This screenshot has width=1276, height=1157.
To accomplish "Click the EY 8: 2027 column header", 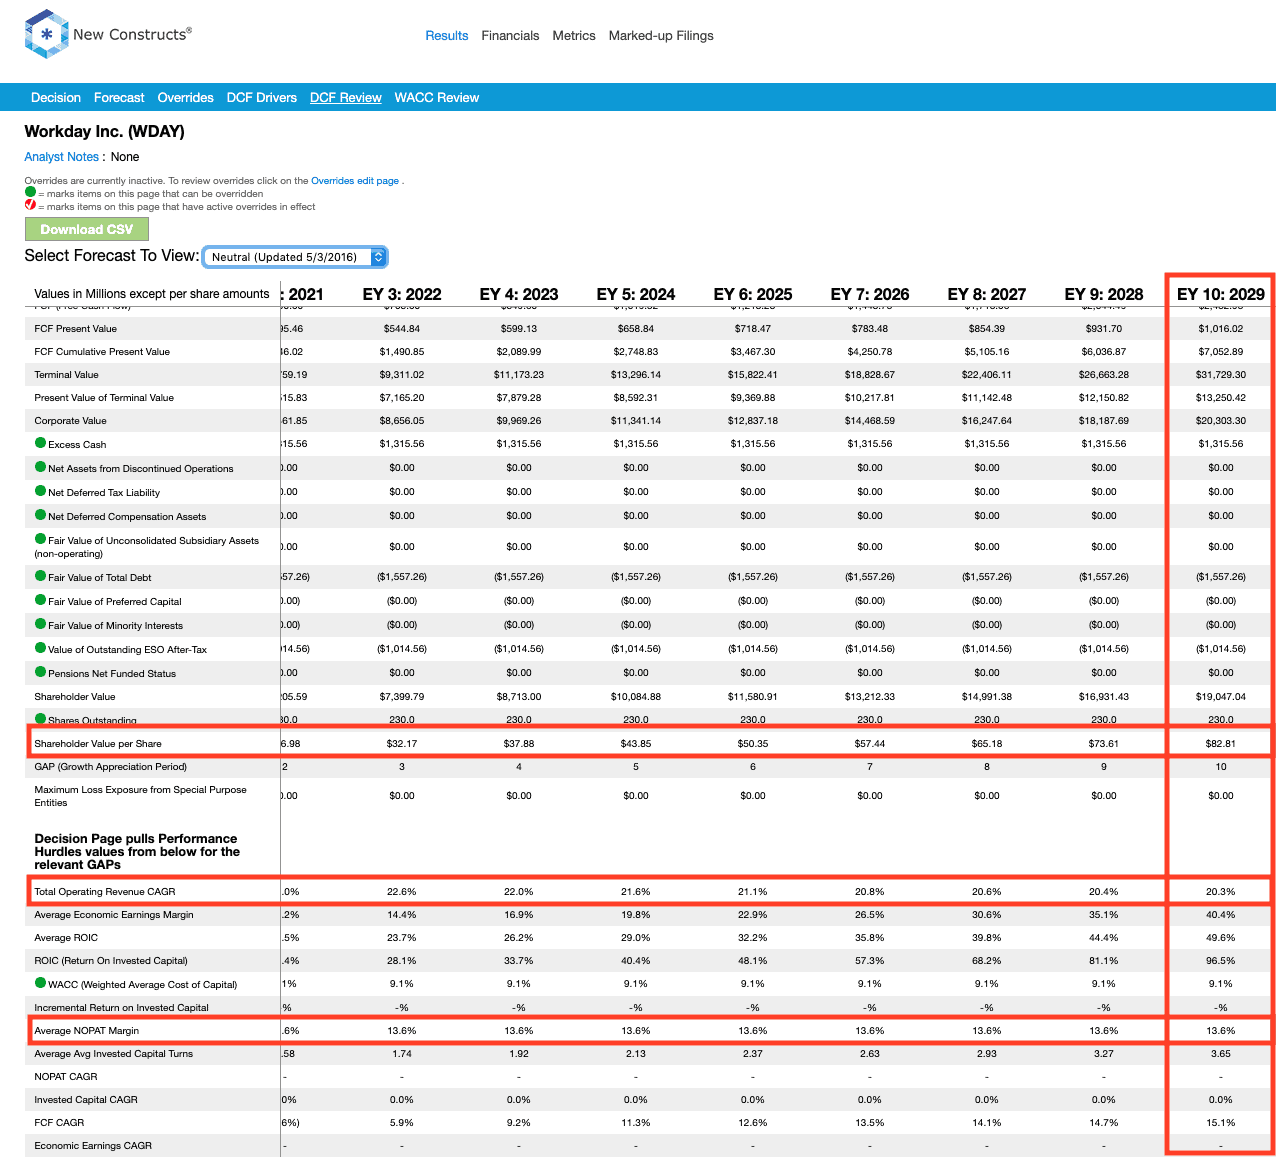I will click(987, 294).
